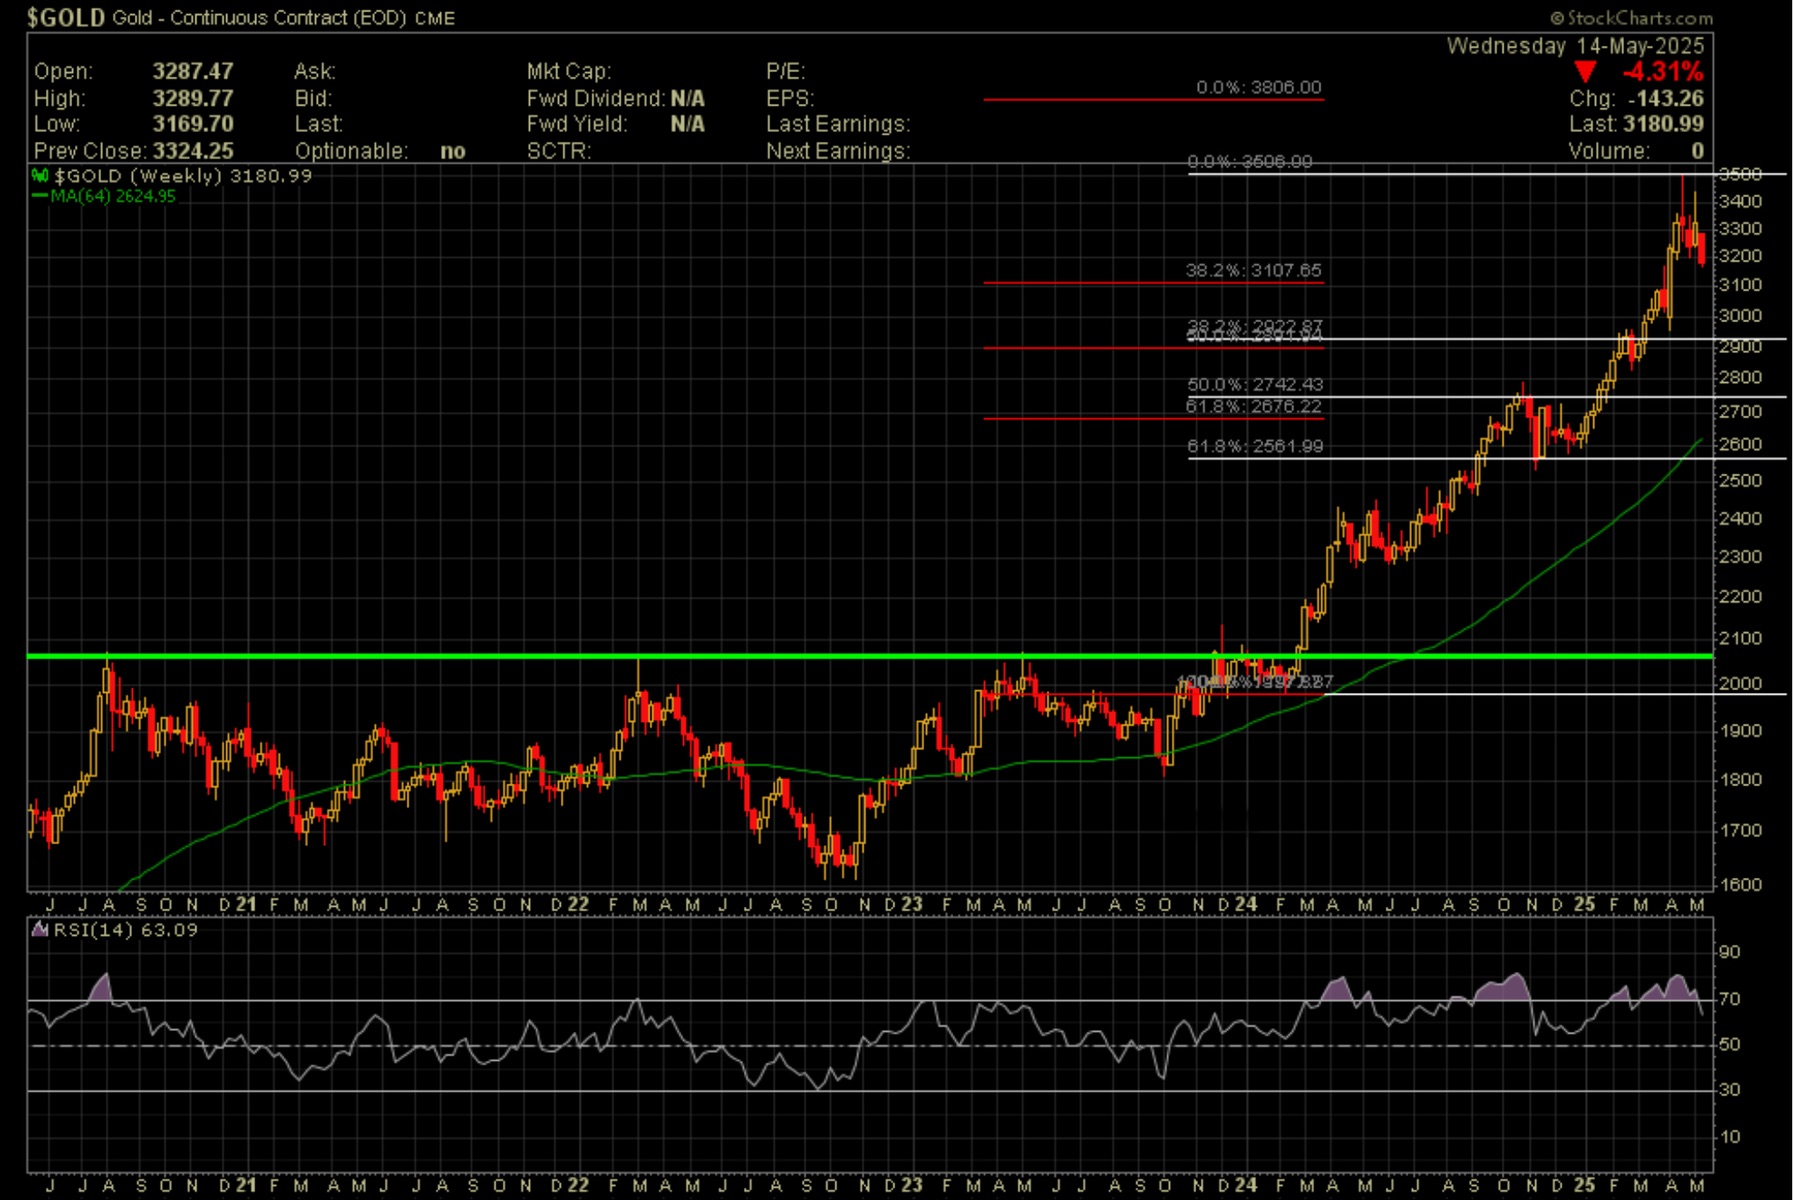Click the $GOLD ticker symbol title
The width and height of the screenshot is (1794, 1200).
click(65, 18)
